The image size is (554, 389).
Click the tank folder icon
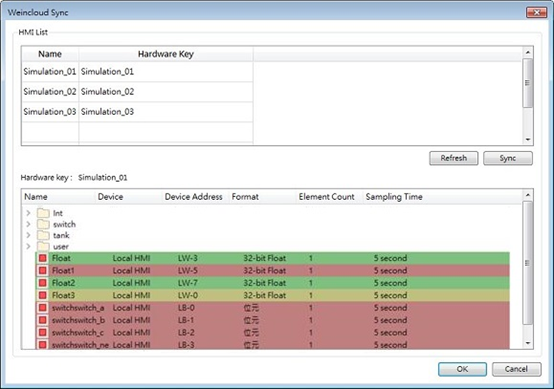tap(43, 235)
